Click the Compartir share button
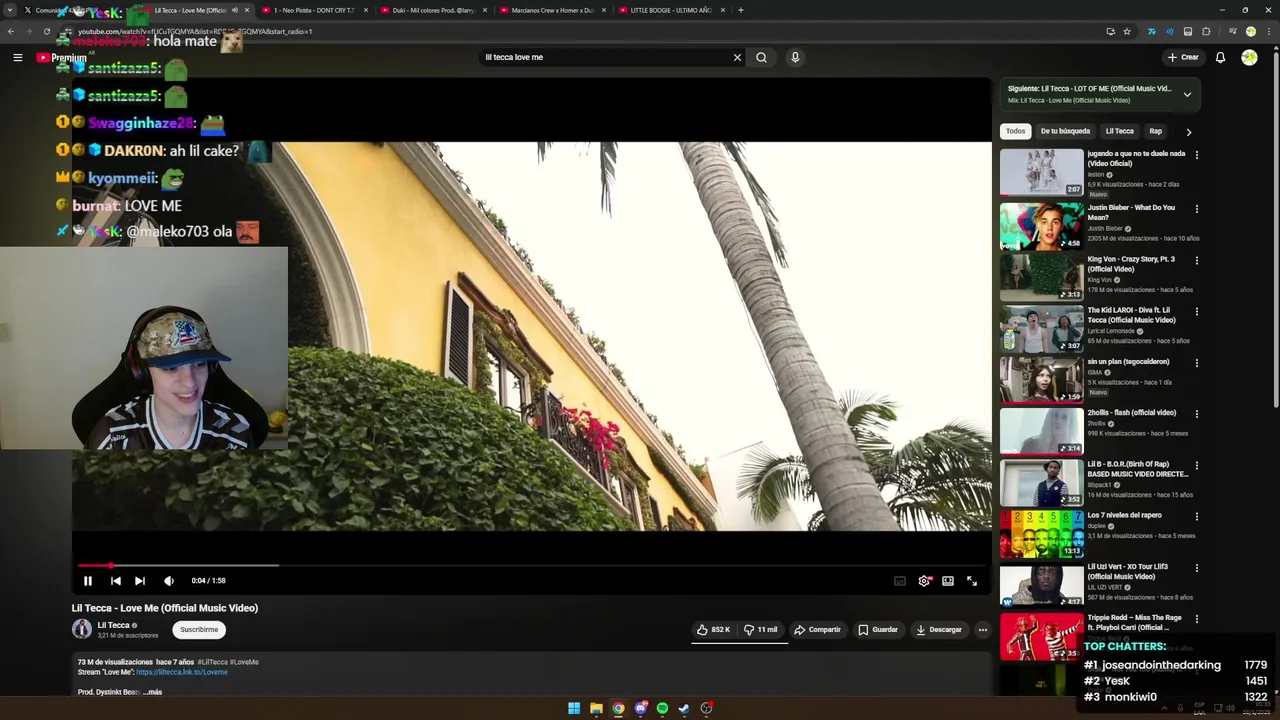Viewport: 1280px width, 720px height. coord(817,629)
